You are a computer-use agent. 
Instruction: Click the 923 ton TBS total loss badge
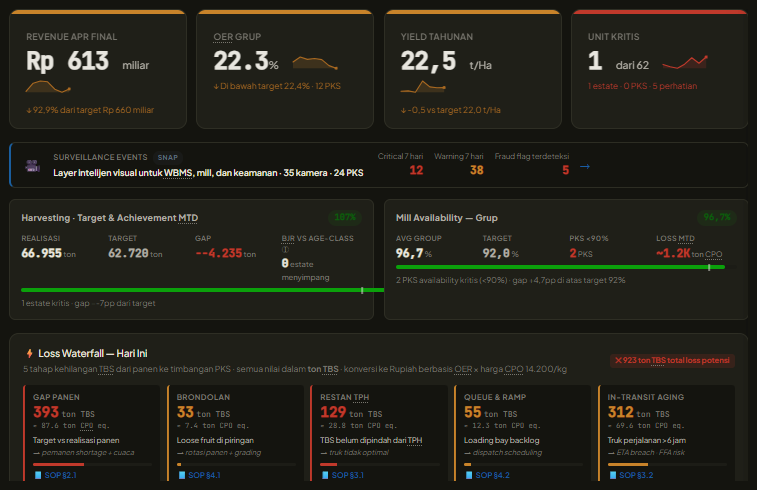672,360
